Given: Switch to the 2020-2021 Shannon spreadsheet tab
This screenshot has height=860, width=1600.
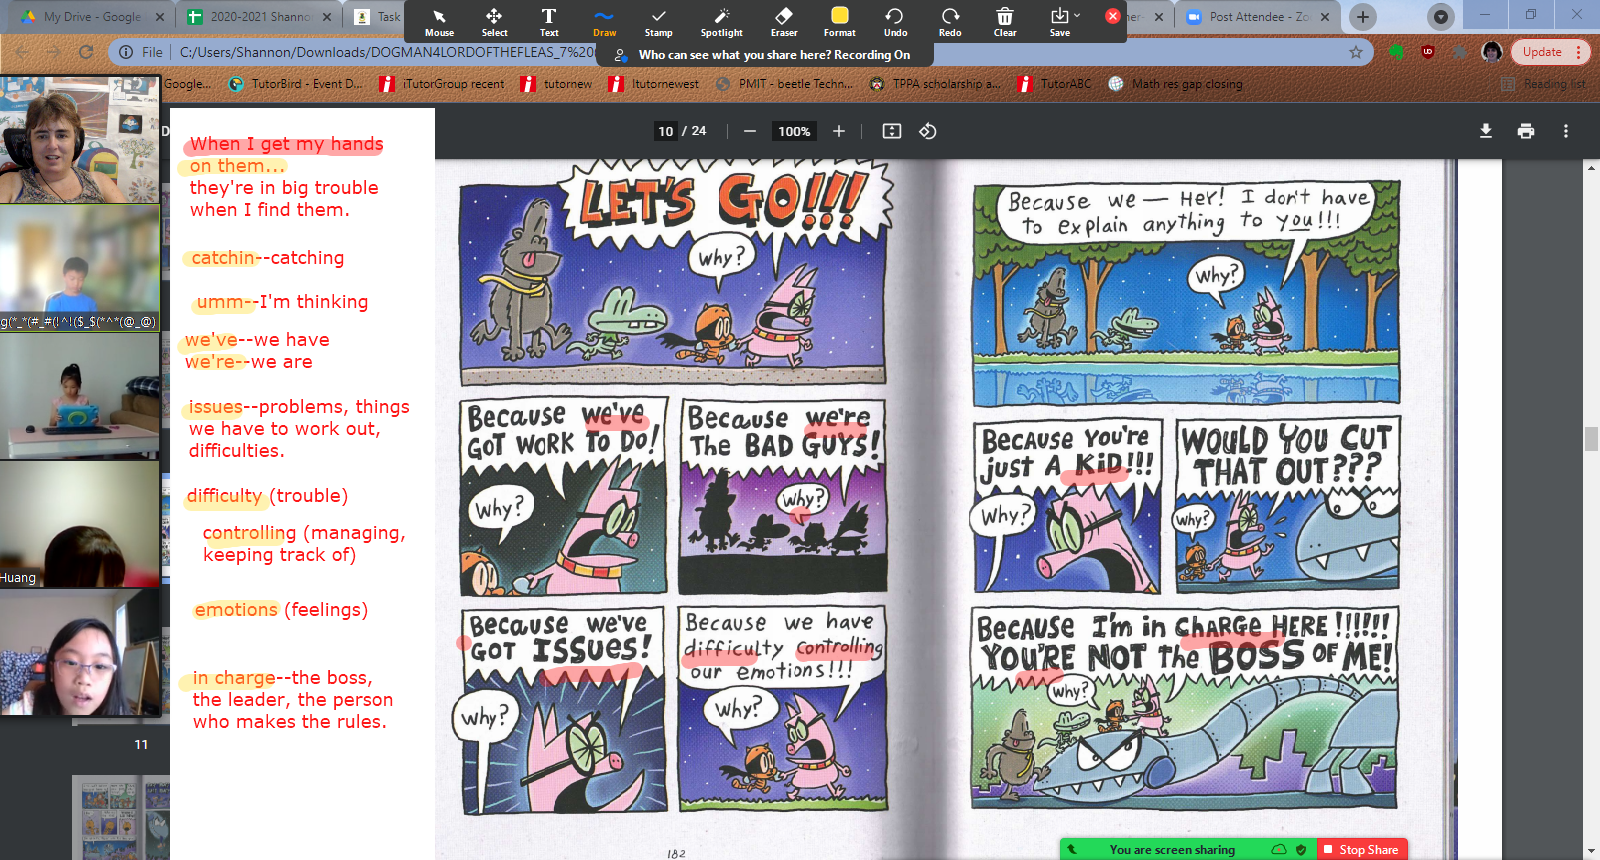Looking at the screenshot, I should 258,17.
